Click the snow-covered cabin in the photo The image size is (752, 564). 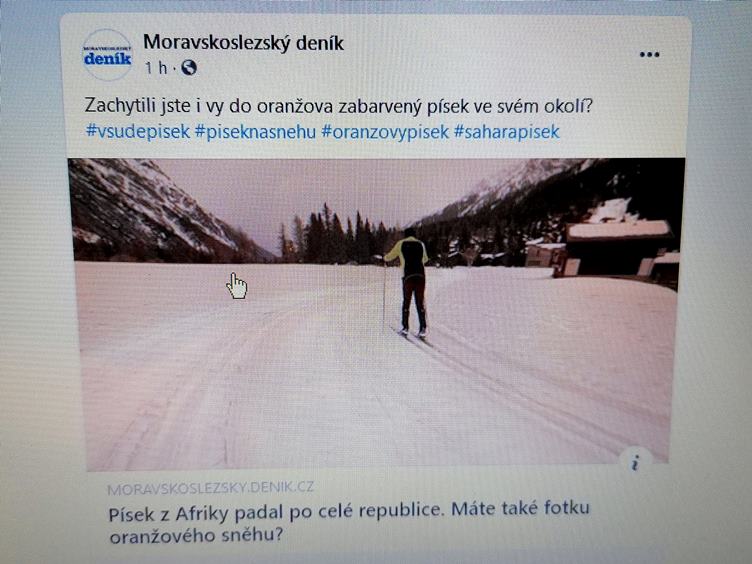click(615, 247)
